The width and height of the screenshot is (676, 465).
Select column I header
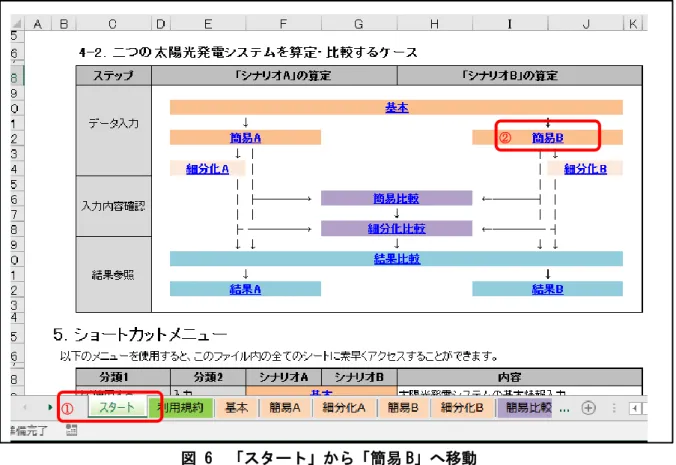tap(510, 24)
